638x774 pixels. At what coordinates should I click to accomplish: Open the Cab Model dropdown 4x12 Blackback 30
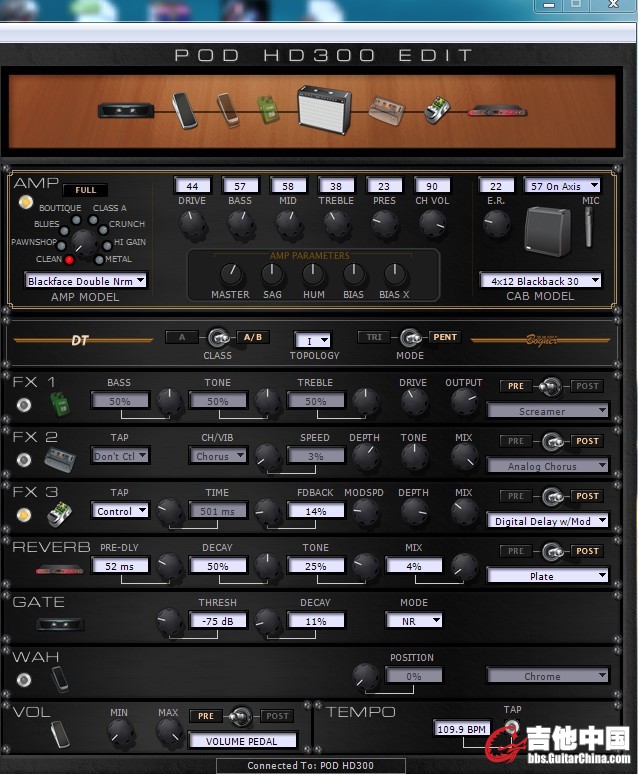point(540,280)
